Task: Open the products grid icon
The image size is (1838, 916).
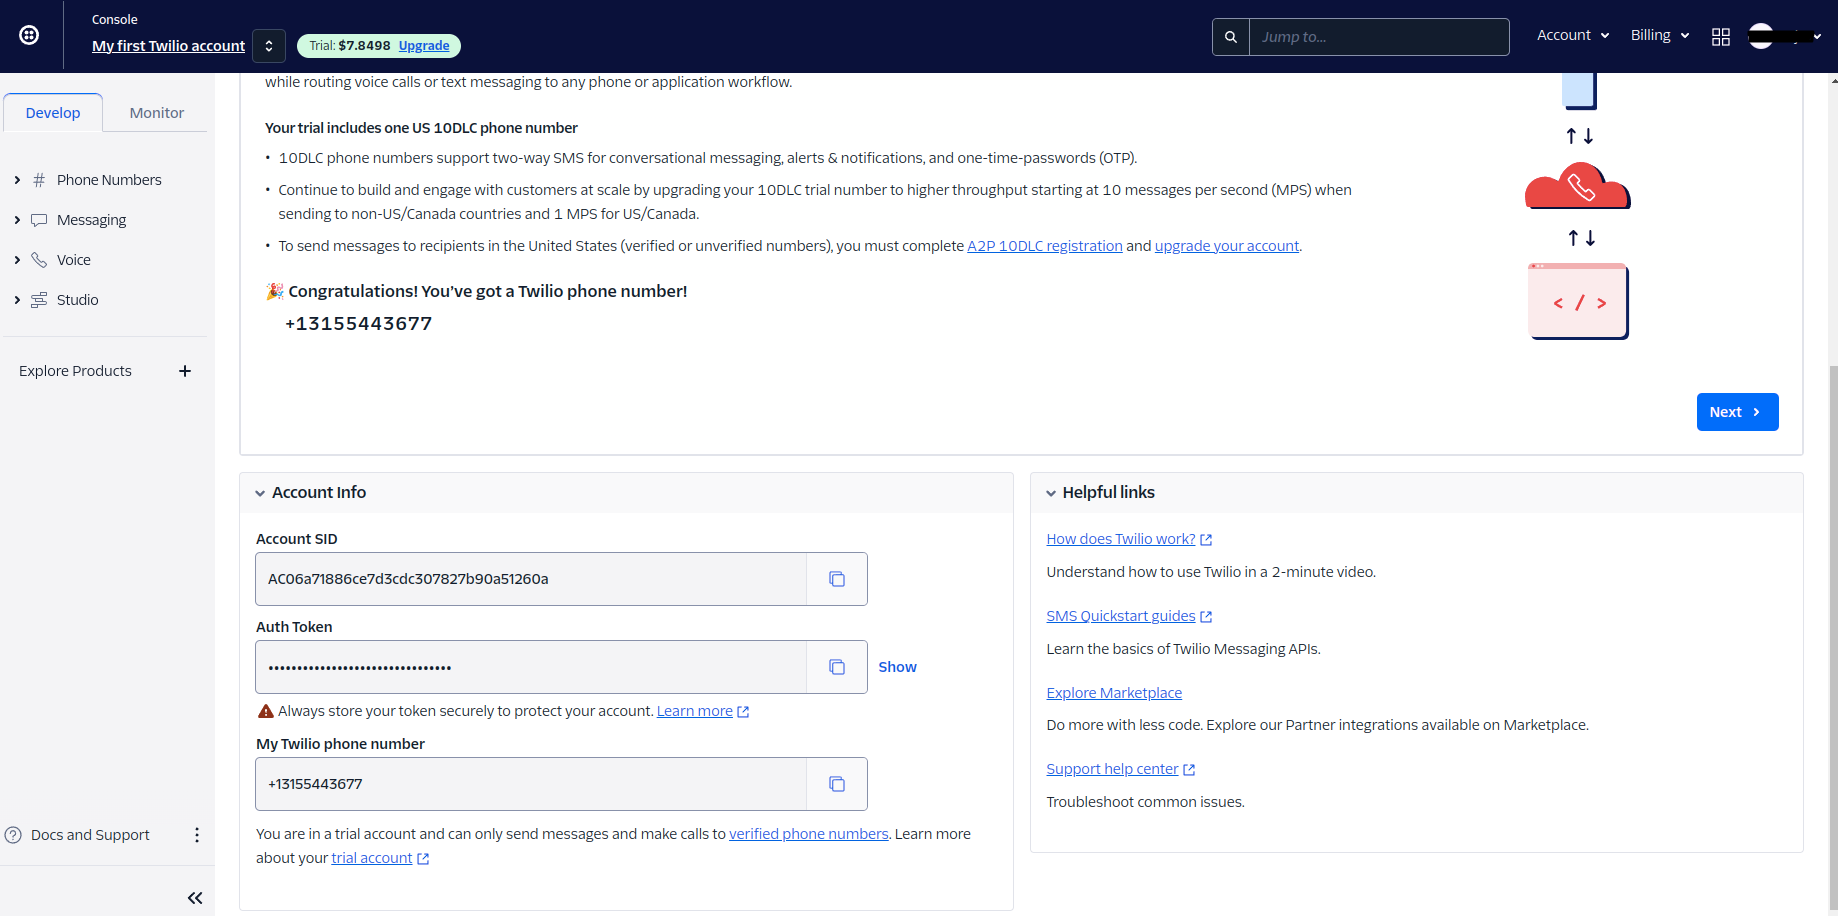Action: [1721, 37]
